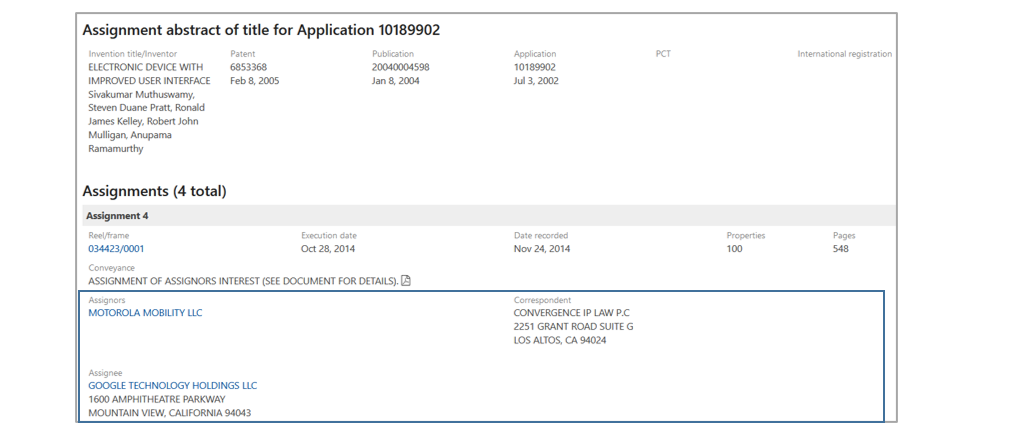Open reel/frame link 034423/0001
The height and width of the screenshot is (436, 1021).
pos(117,249)
